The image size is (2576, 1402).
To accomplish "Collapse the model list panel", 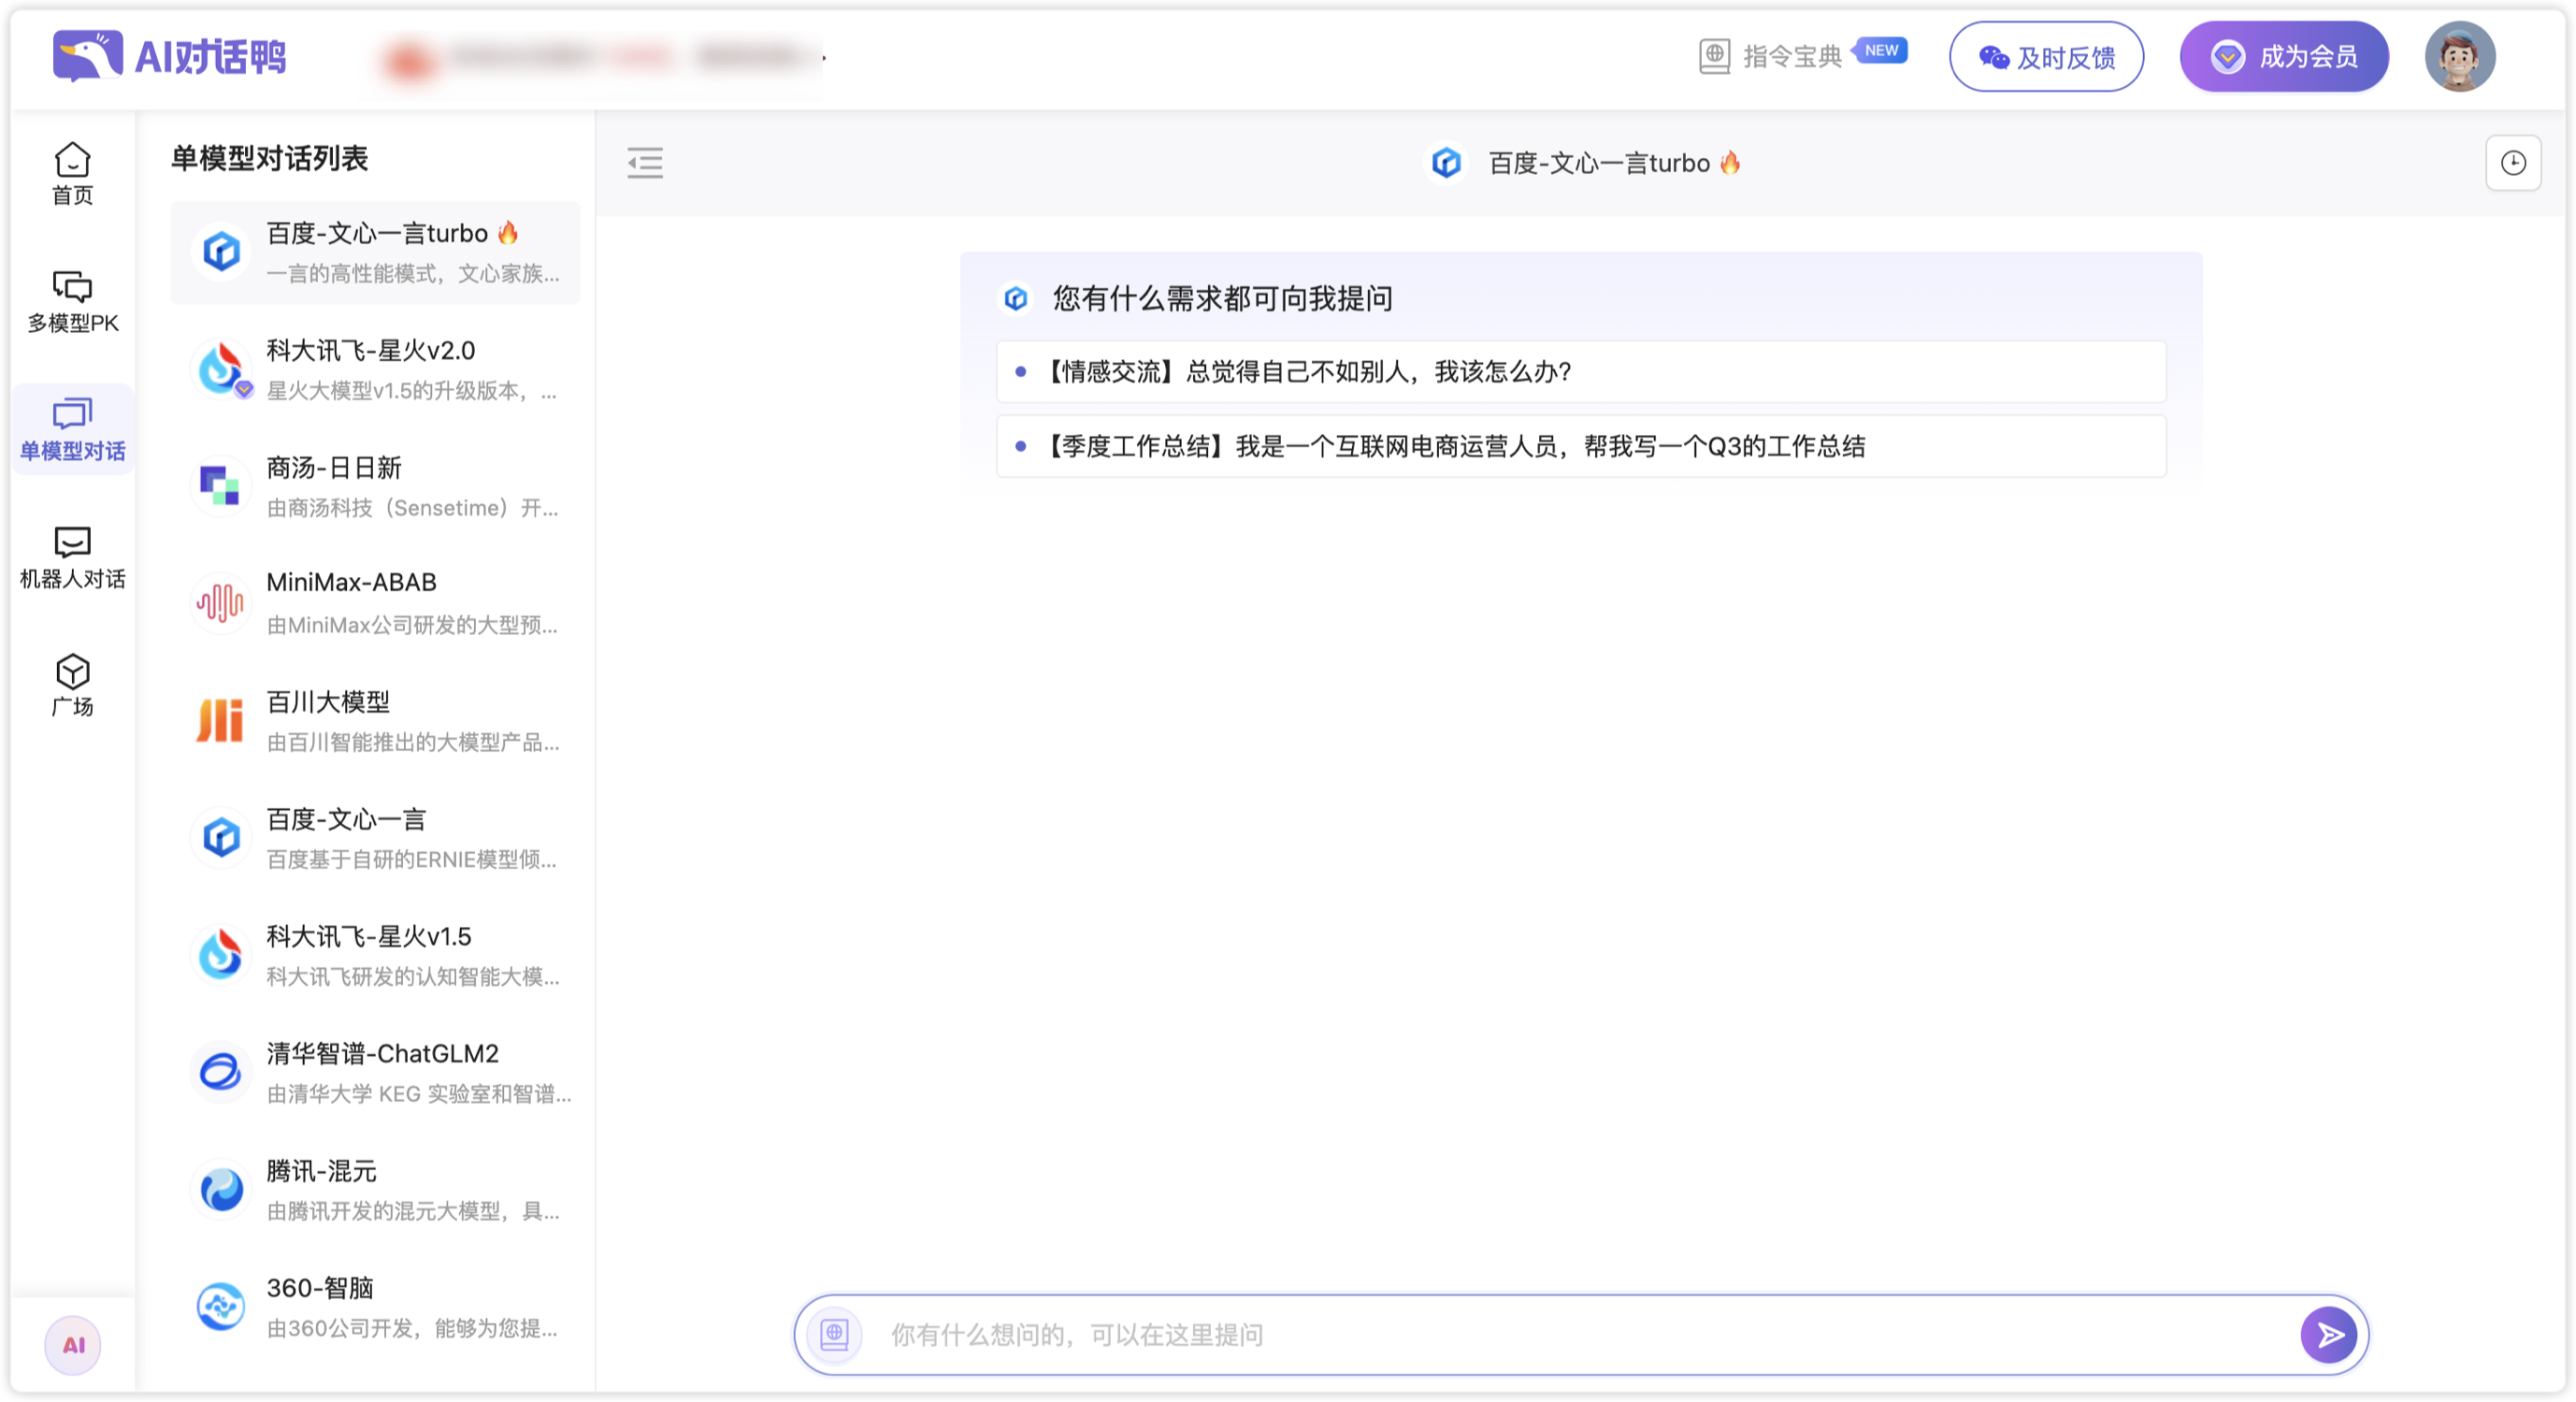I will 645,162.
